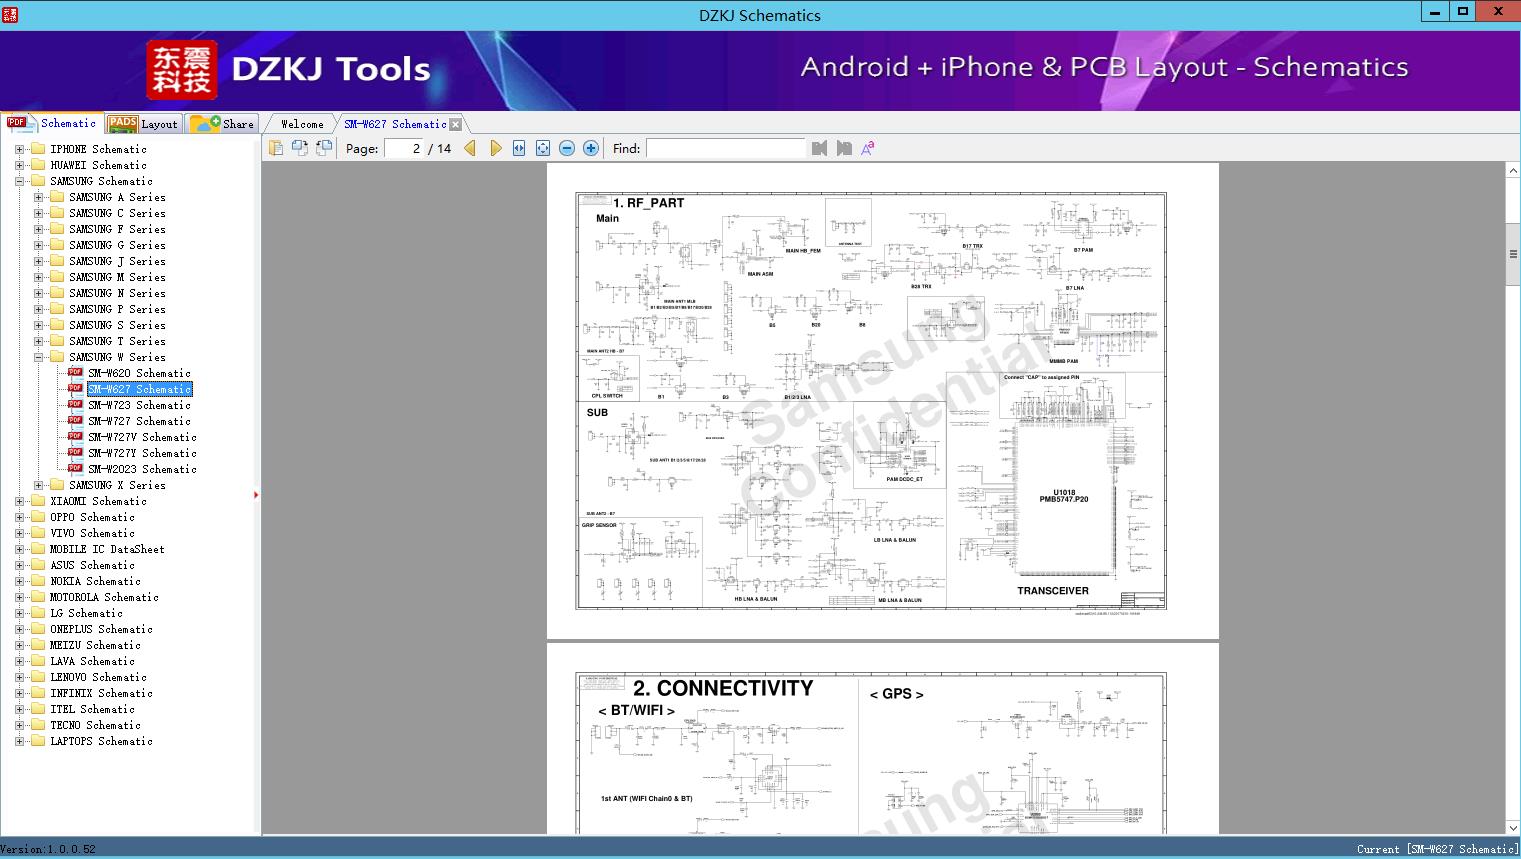This screenshot has width=1521, height=859.
Task: Open the Welcome document tab
Action: tap(302, 124)
